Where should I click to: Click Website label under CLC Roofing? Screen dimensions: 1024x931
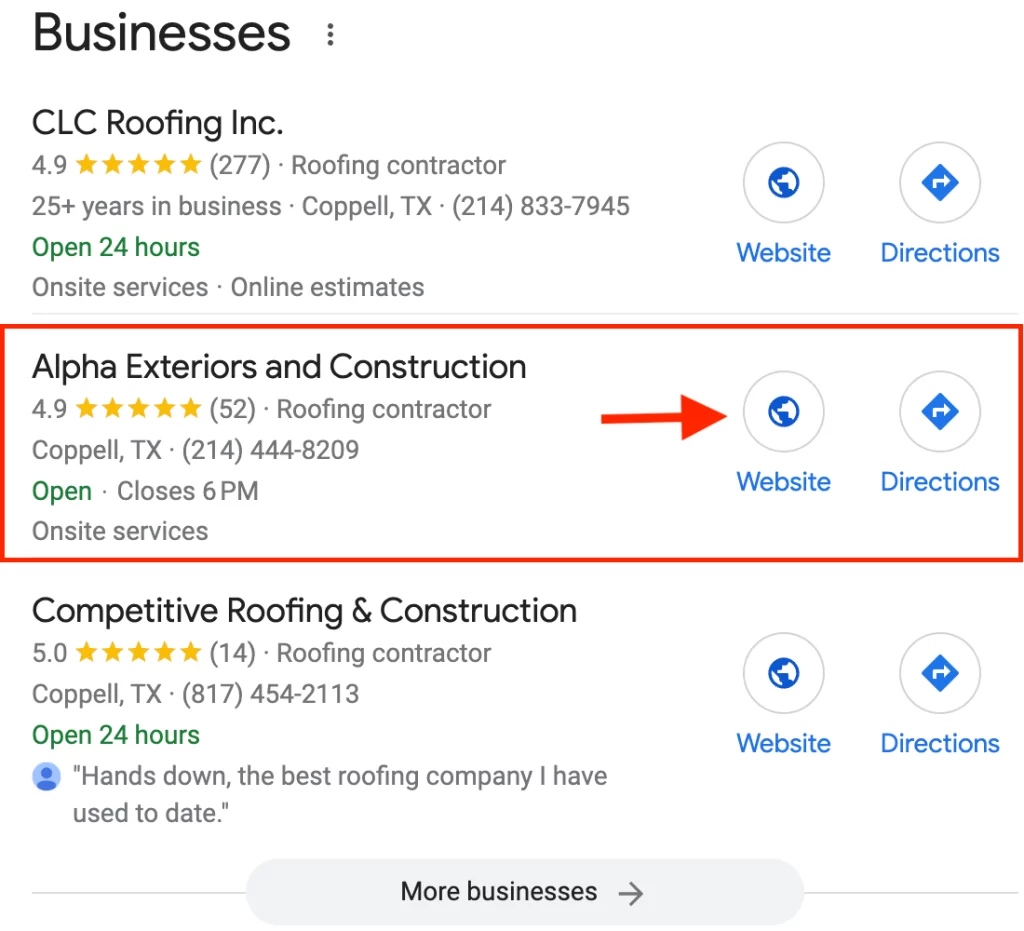point(784,253)
